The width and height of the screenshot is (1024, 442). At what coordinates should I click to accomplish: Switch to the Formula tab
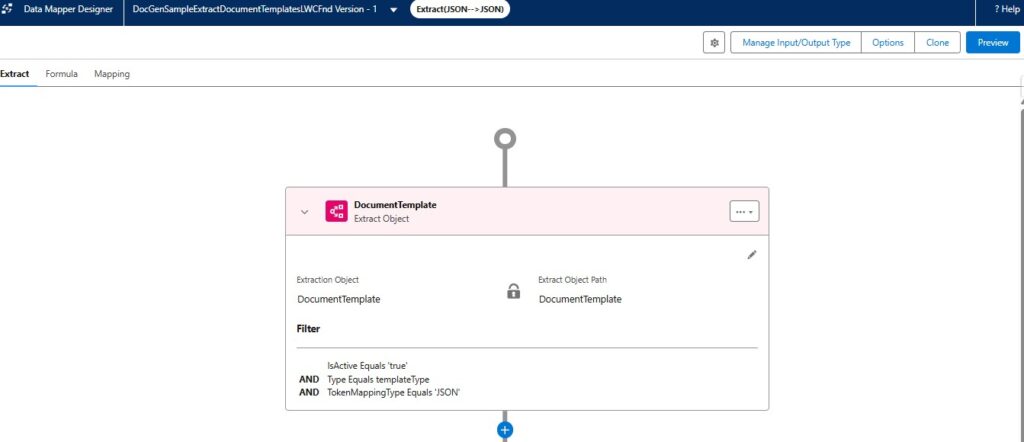coord(62,74)
